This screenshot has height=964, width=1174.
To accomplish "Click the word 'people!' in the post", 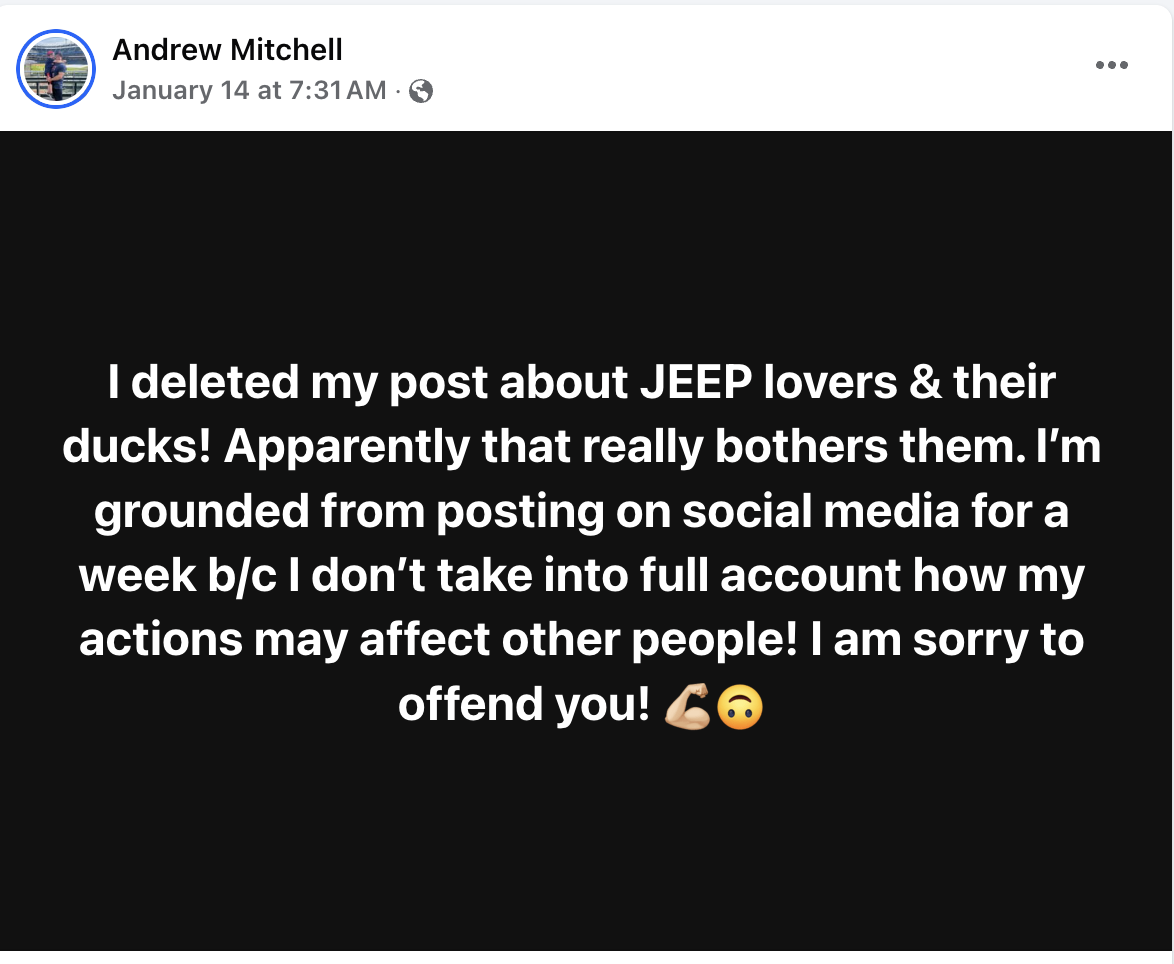I will coord(714,642).
